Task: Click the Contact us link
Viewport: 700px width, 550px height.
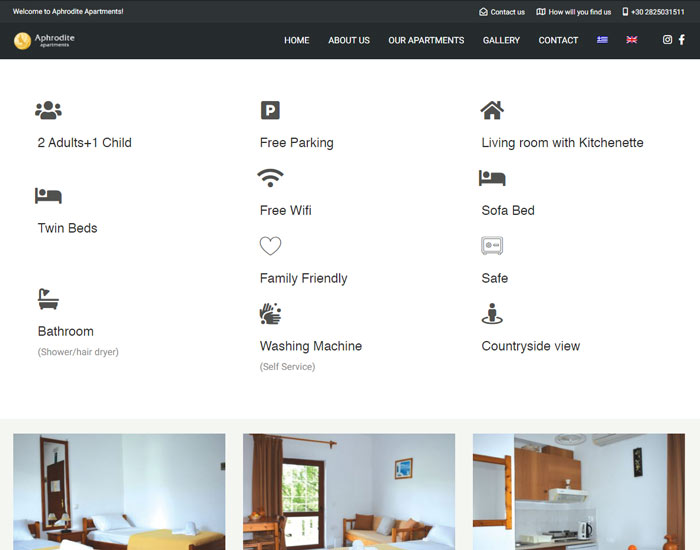Action: 502,12
